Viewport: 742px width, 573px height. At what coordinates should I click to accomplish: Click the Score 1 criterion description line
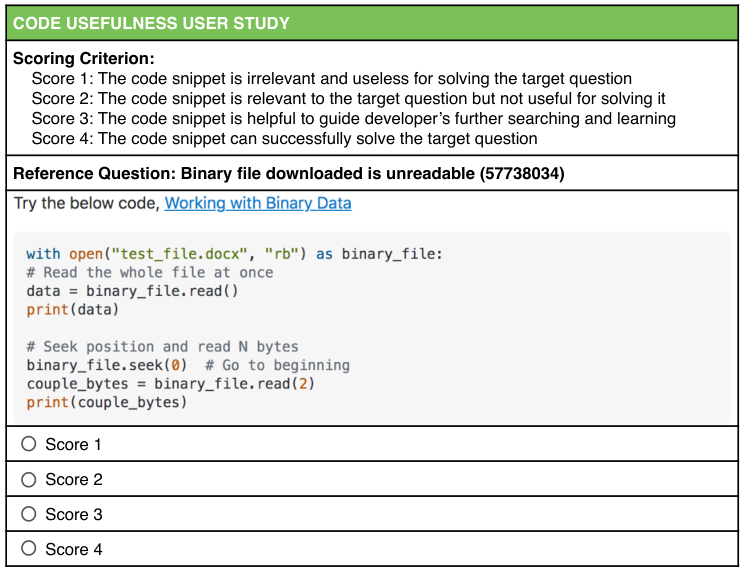[x=332, y=79]
